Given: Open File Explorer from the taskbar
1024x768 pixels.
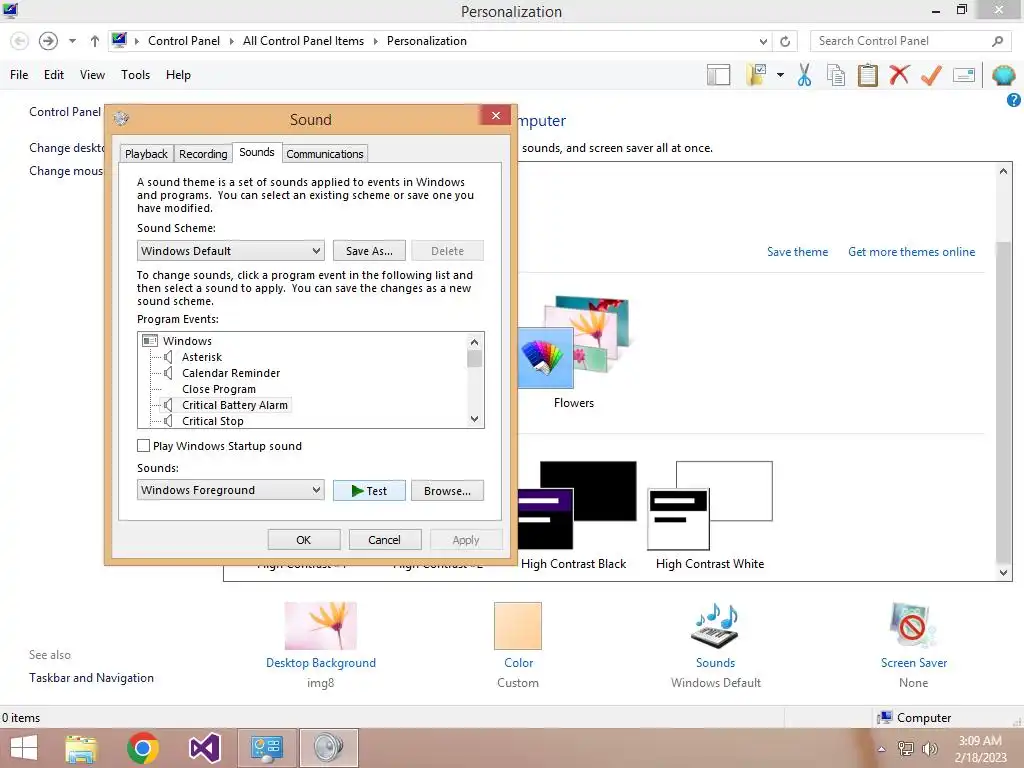Looking at the screenshot, I should click(81, 748).
